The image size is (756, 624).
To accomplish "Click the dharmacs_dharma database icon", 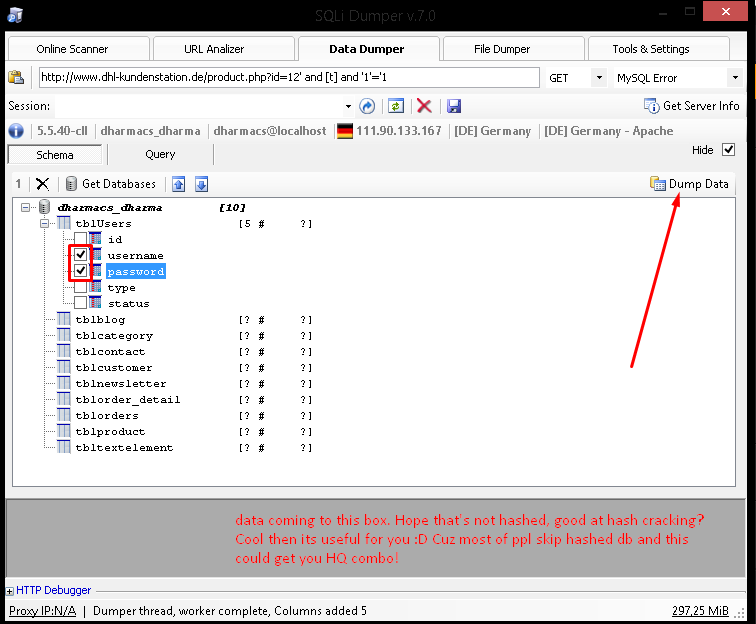I will [44, 207].
